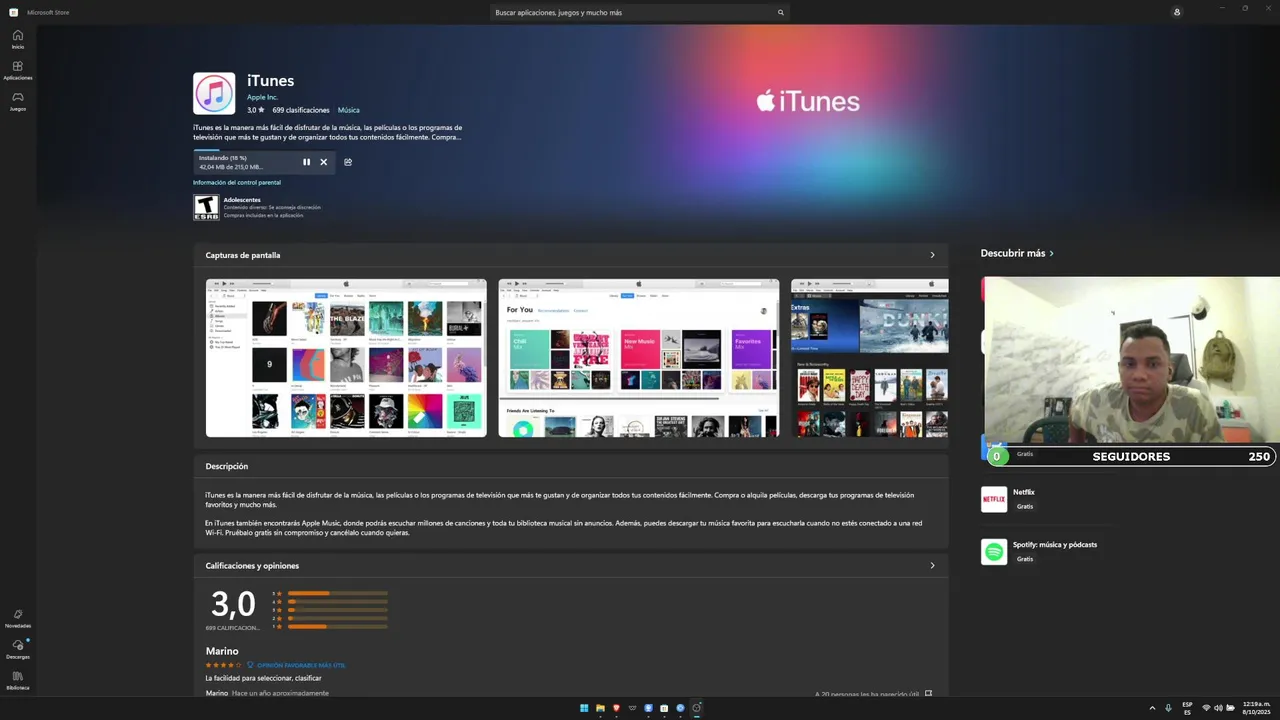1280x720 pixels.
Task: Open Biblioteca in the left sidebar
Action: tap(17, 680)
